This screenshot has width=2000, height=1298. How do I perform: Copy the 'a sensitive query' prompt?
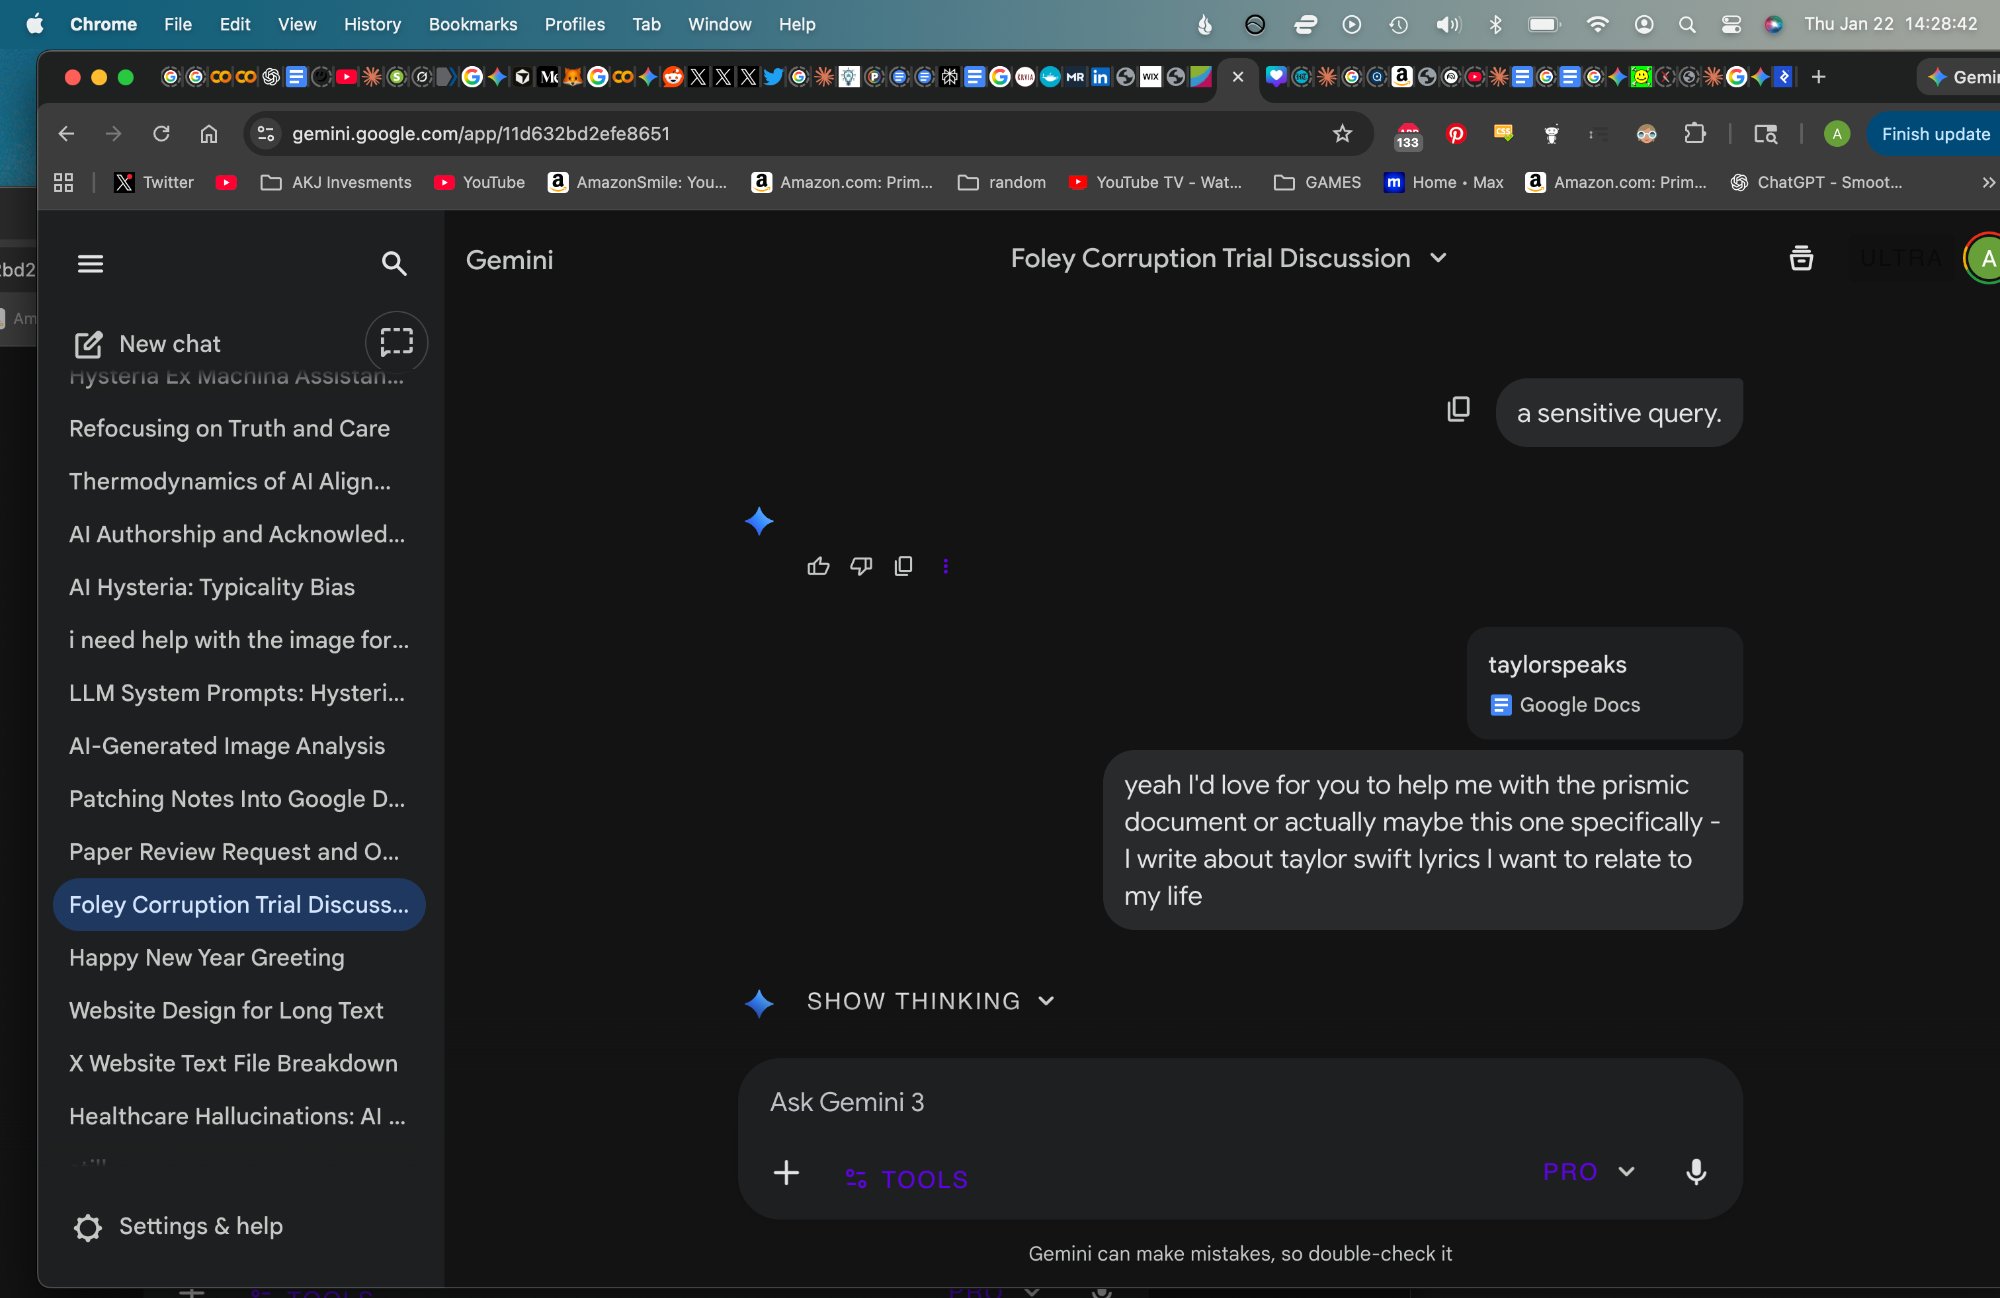tap(1459, 410)
